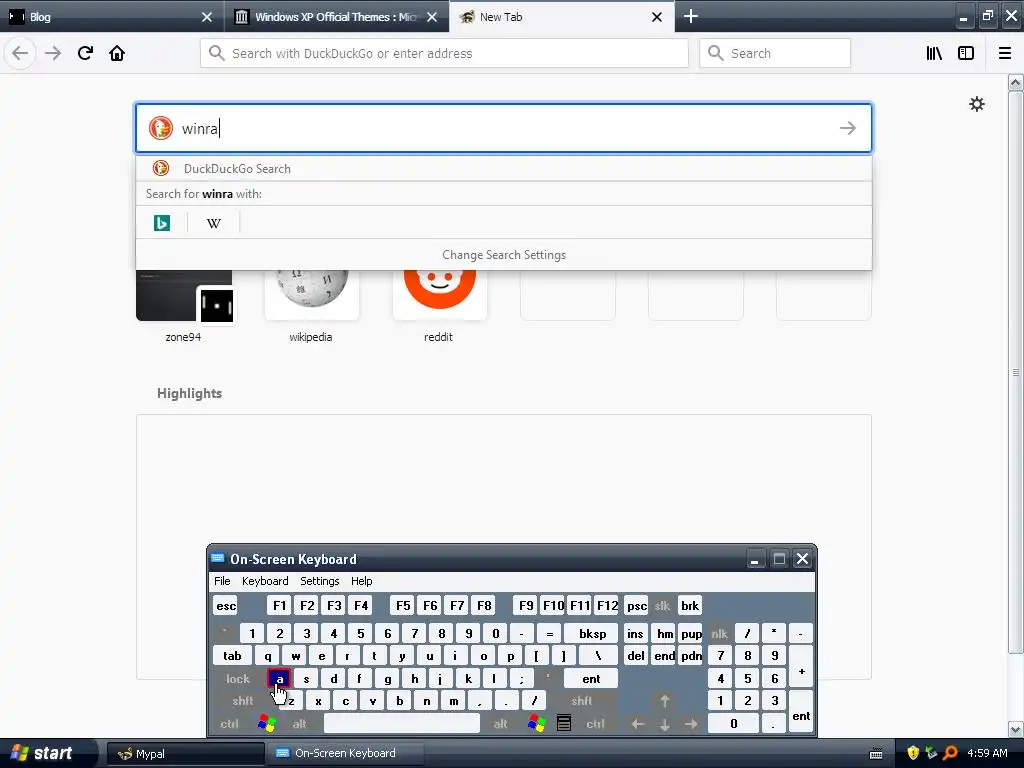1024x768 pixels.
Task: Toggle the left shft key
Action: [242, 701]
